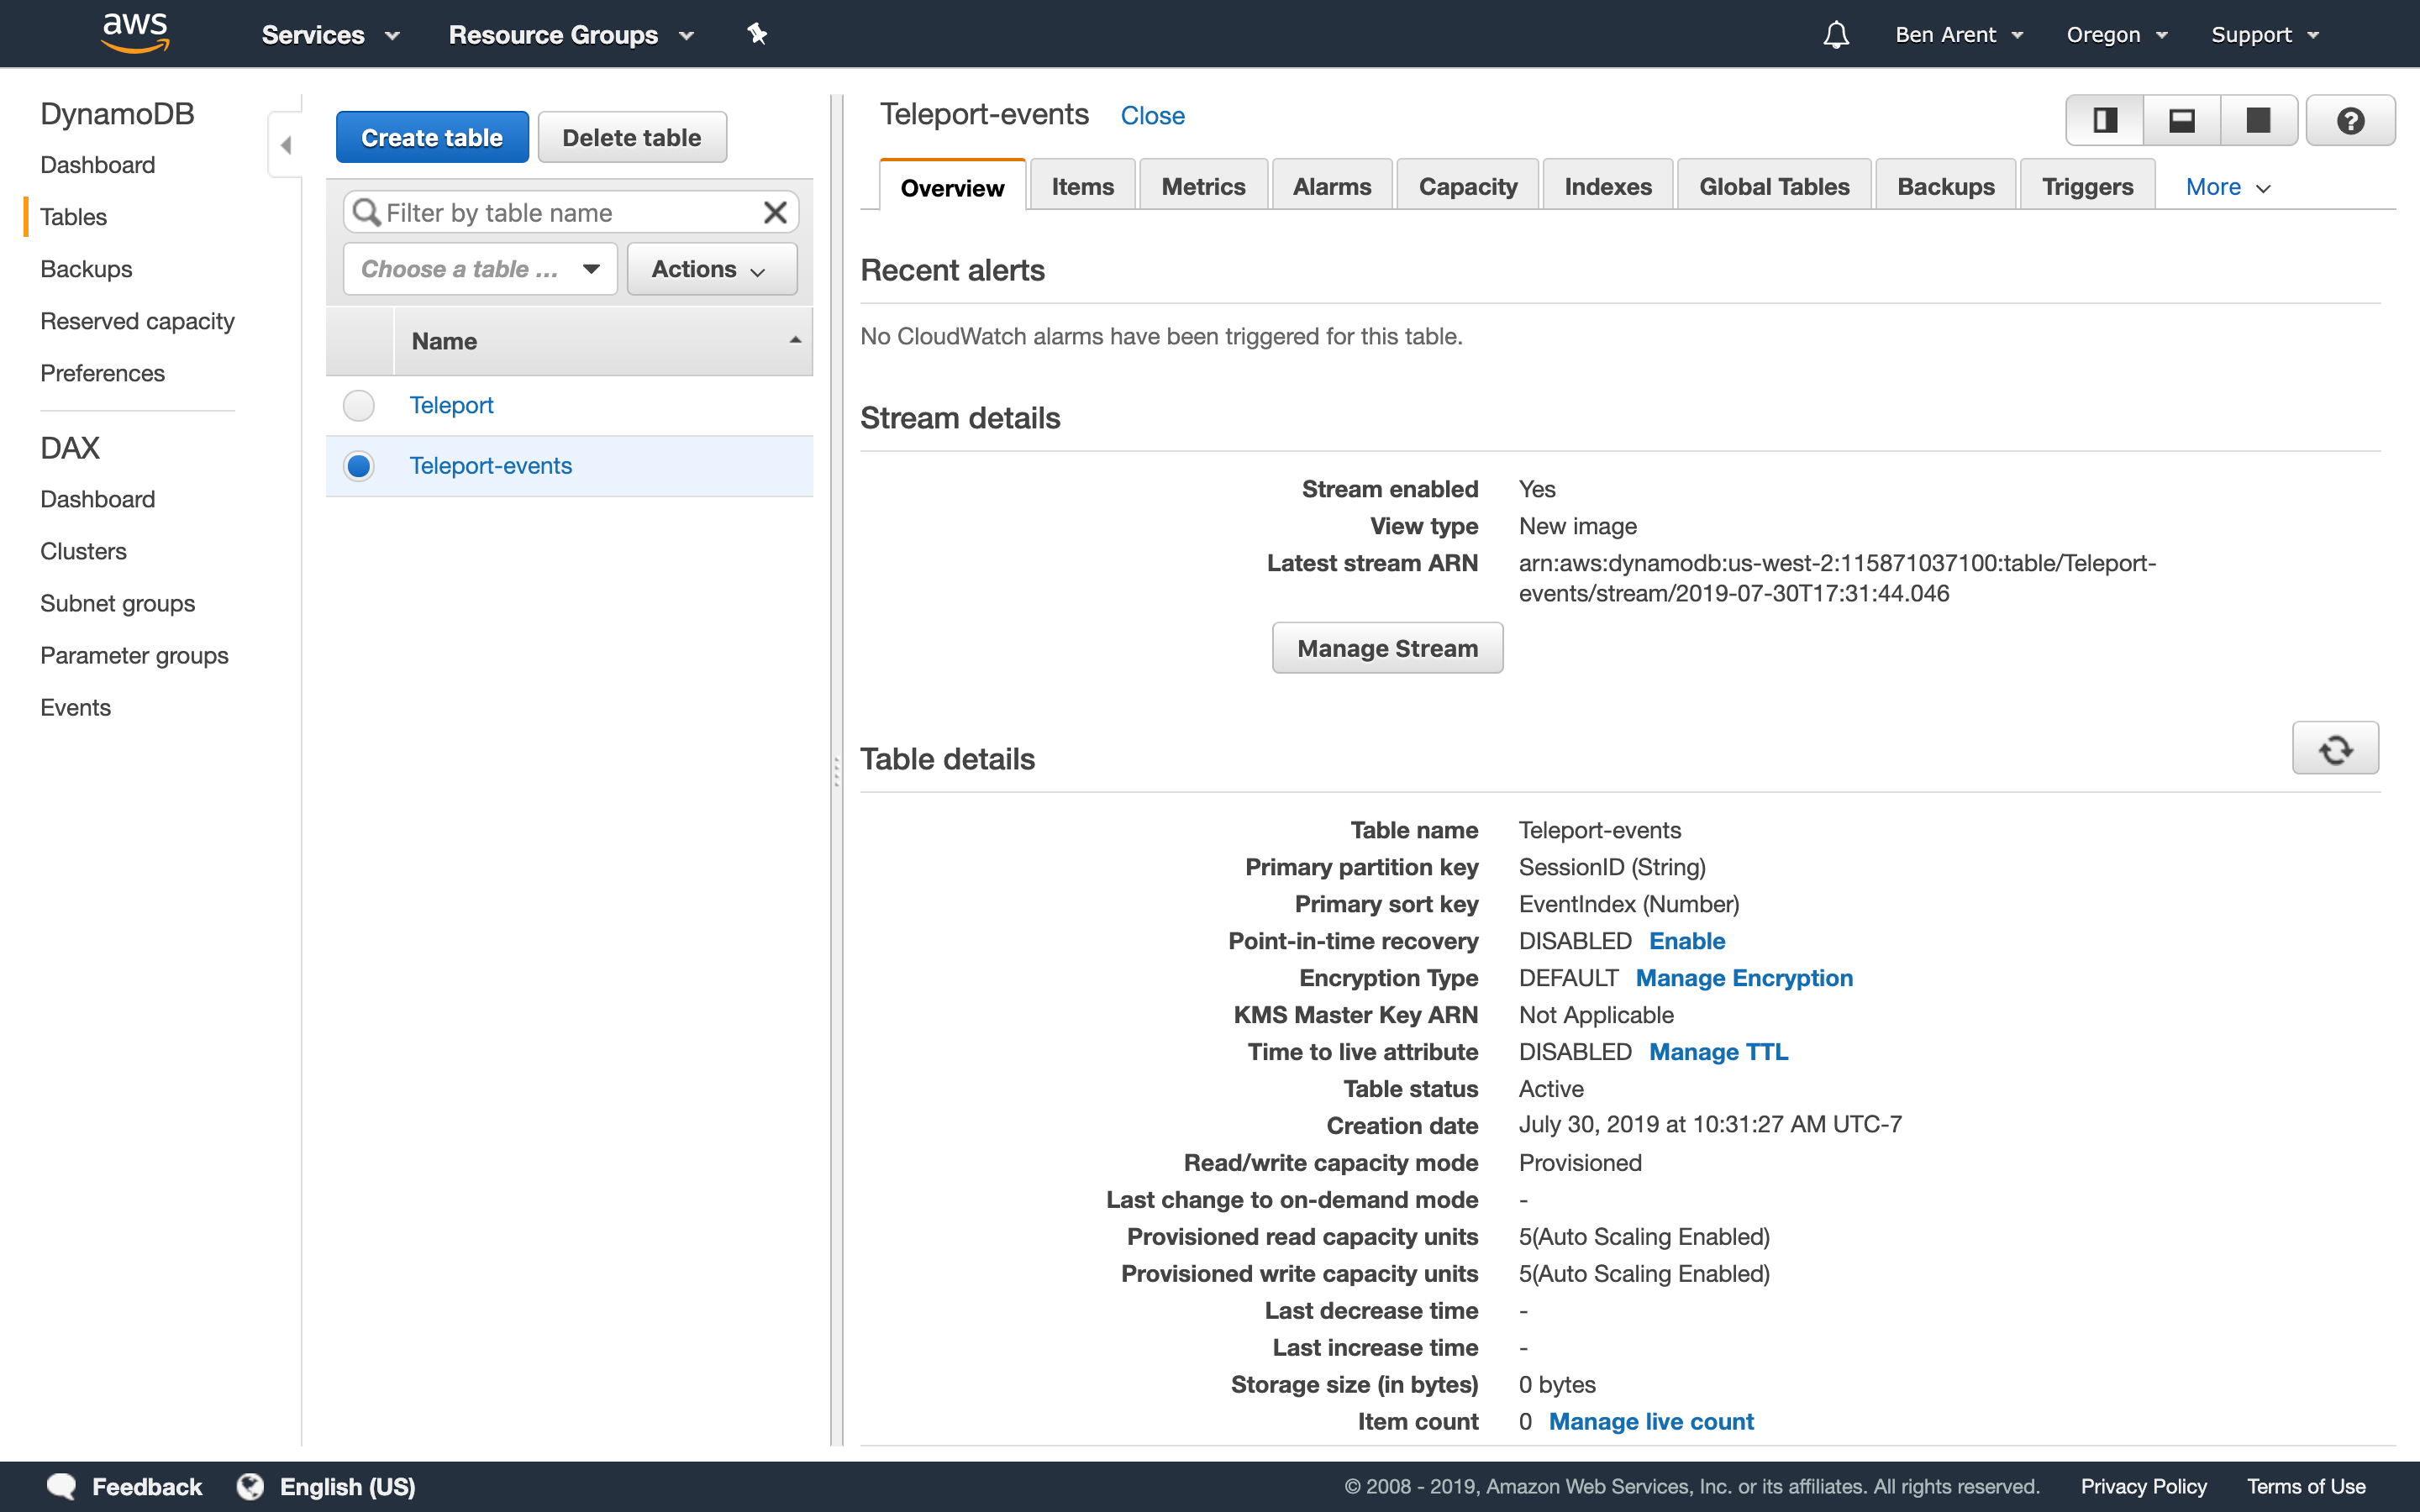
Task: Click the Manage Stream button
Action: [1387, 648]
